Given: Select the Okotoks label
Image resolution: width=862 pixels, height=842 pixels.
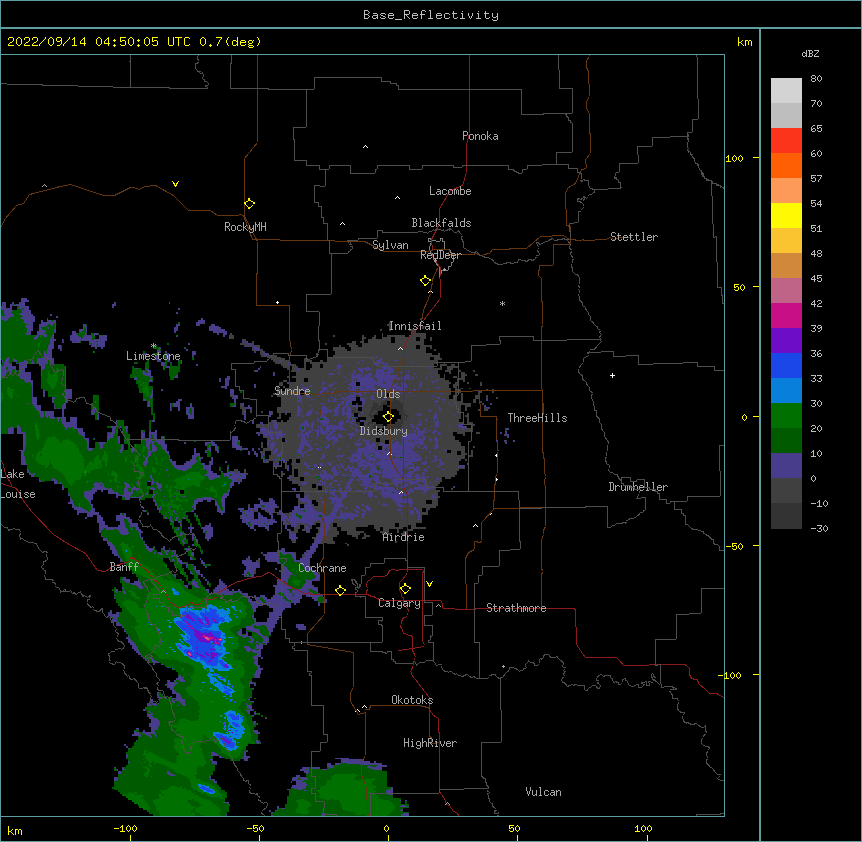Looking at the screenshot, I should pyautogui.click(x=412, y=700).
